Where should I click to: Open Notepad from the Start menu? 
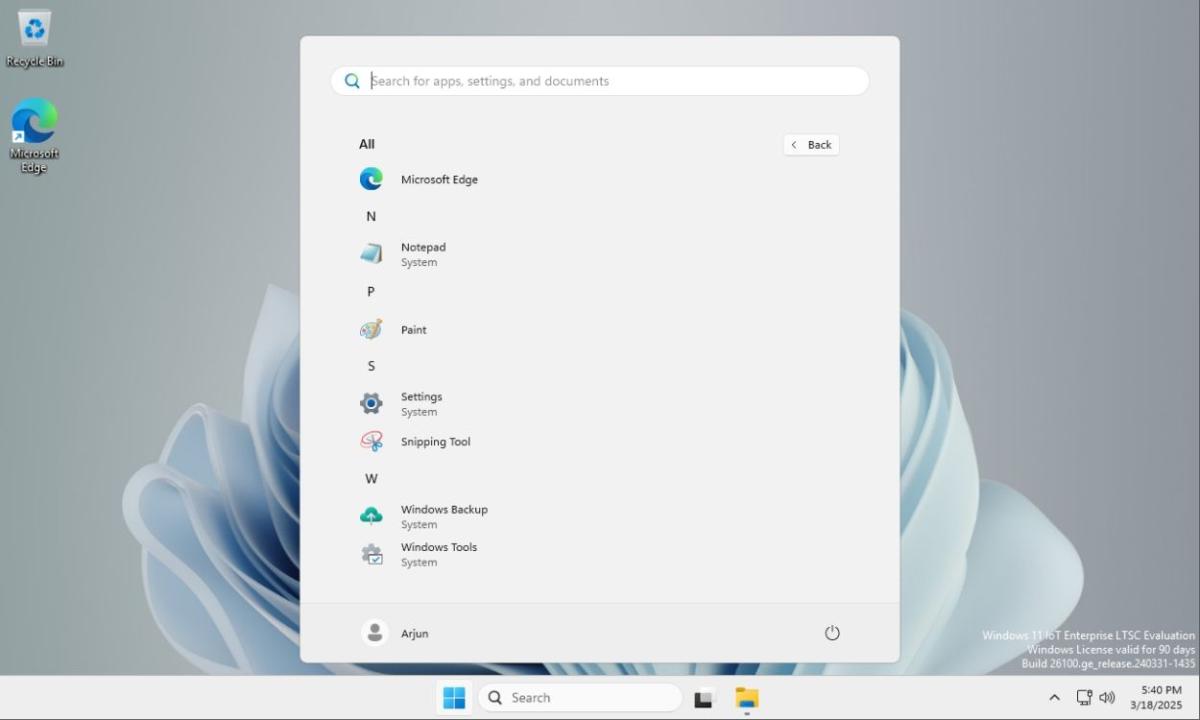(x=423, y=253)
